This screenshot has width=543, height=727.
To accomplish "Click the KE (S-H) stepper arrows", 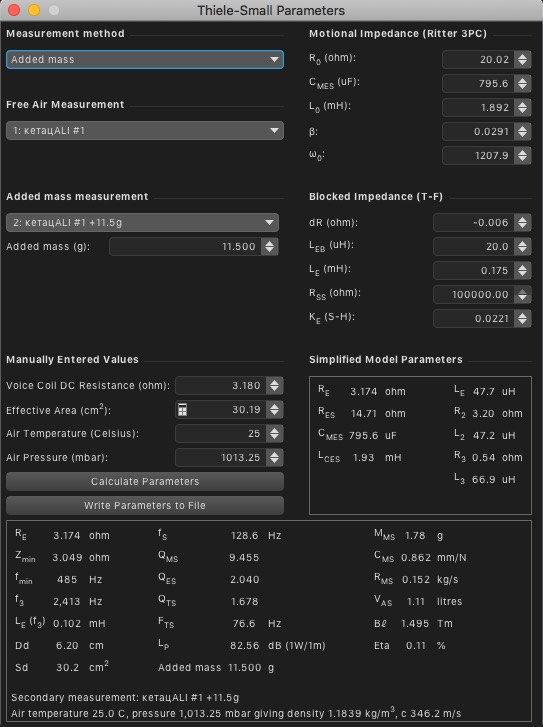I will 523,319.
